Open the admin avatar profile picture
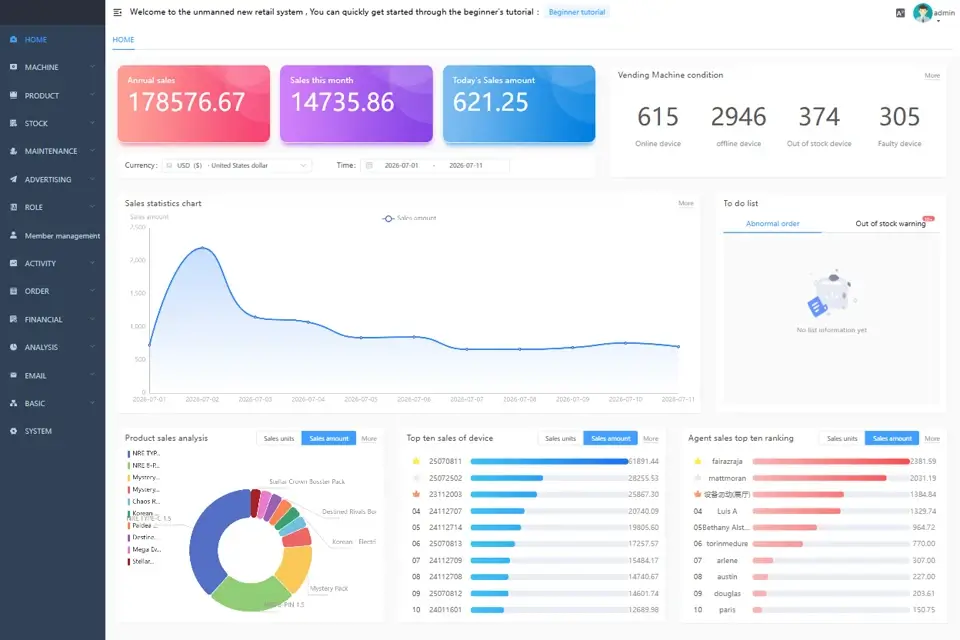The image size is (960, 640). [922, 13]
